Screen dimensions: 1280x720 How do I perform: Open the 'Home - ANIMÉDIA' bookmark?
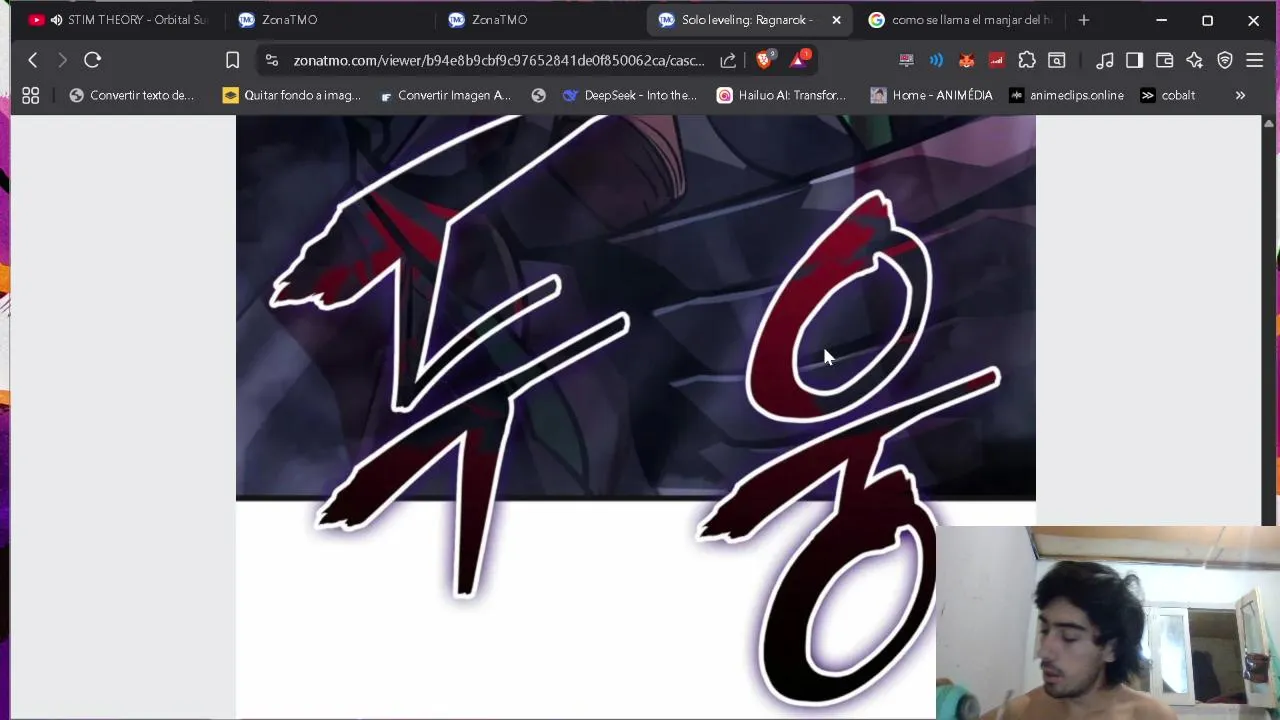[x=931, y=95]
